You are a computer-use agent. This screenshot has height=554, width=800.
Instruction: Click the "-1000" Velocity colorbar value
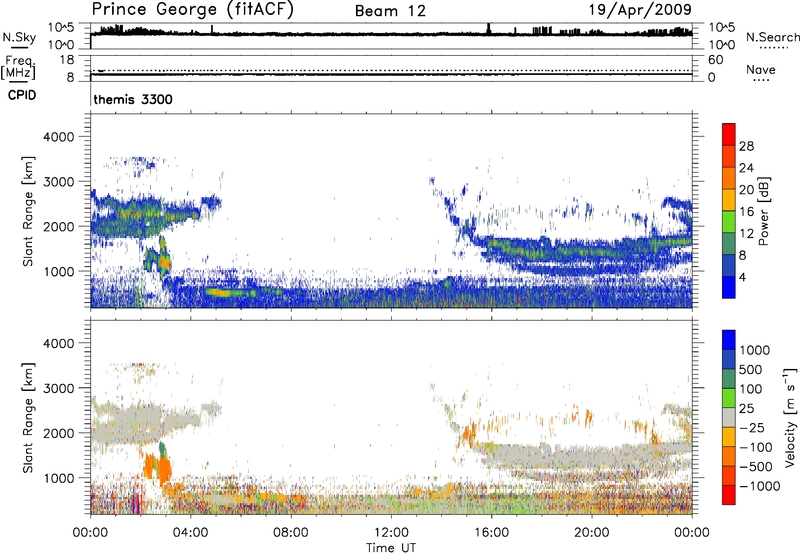(x=759, y=486)
